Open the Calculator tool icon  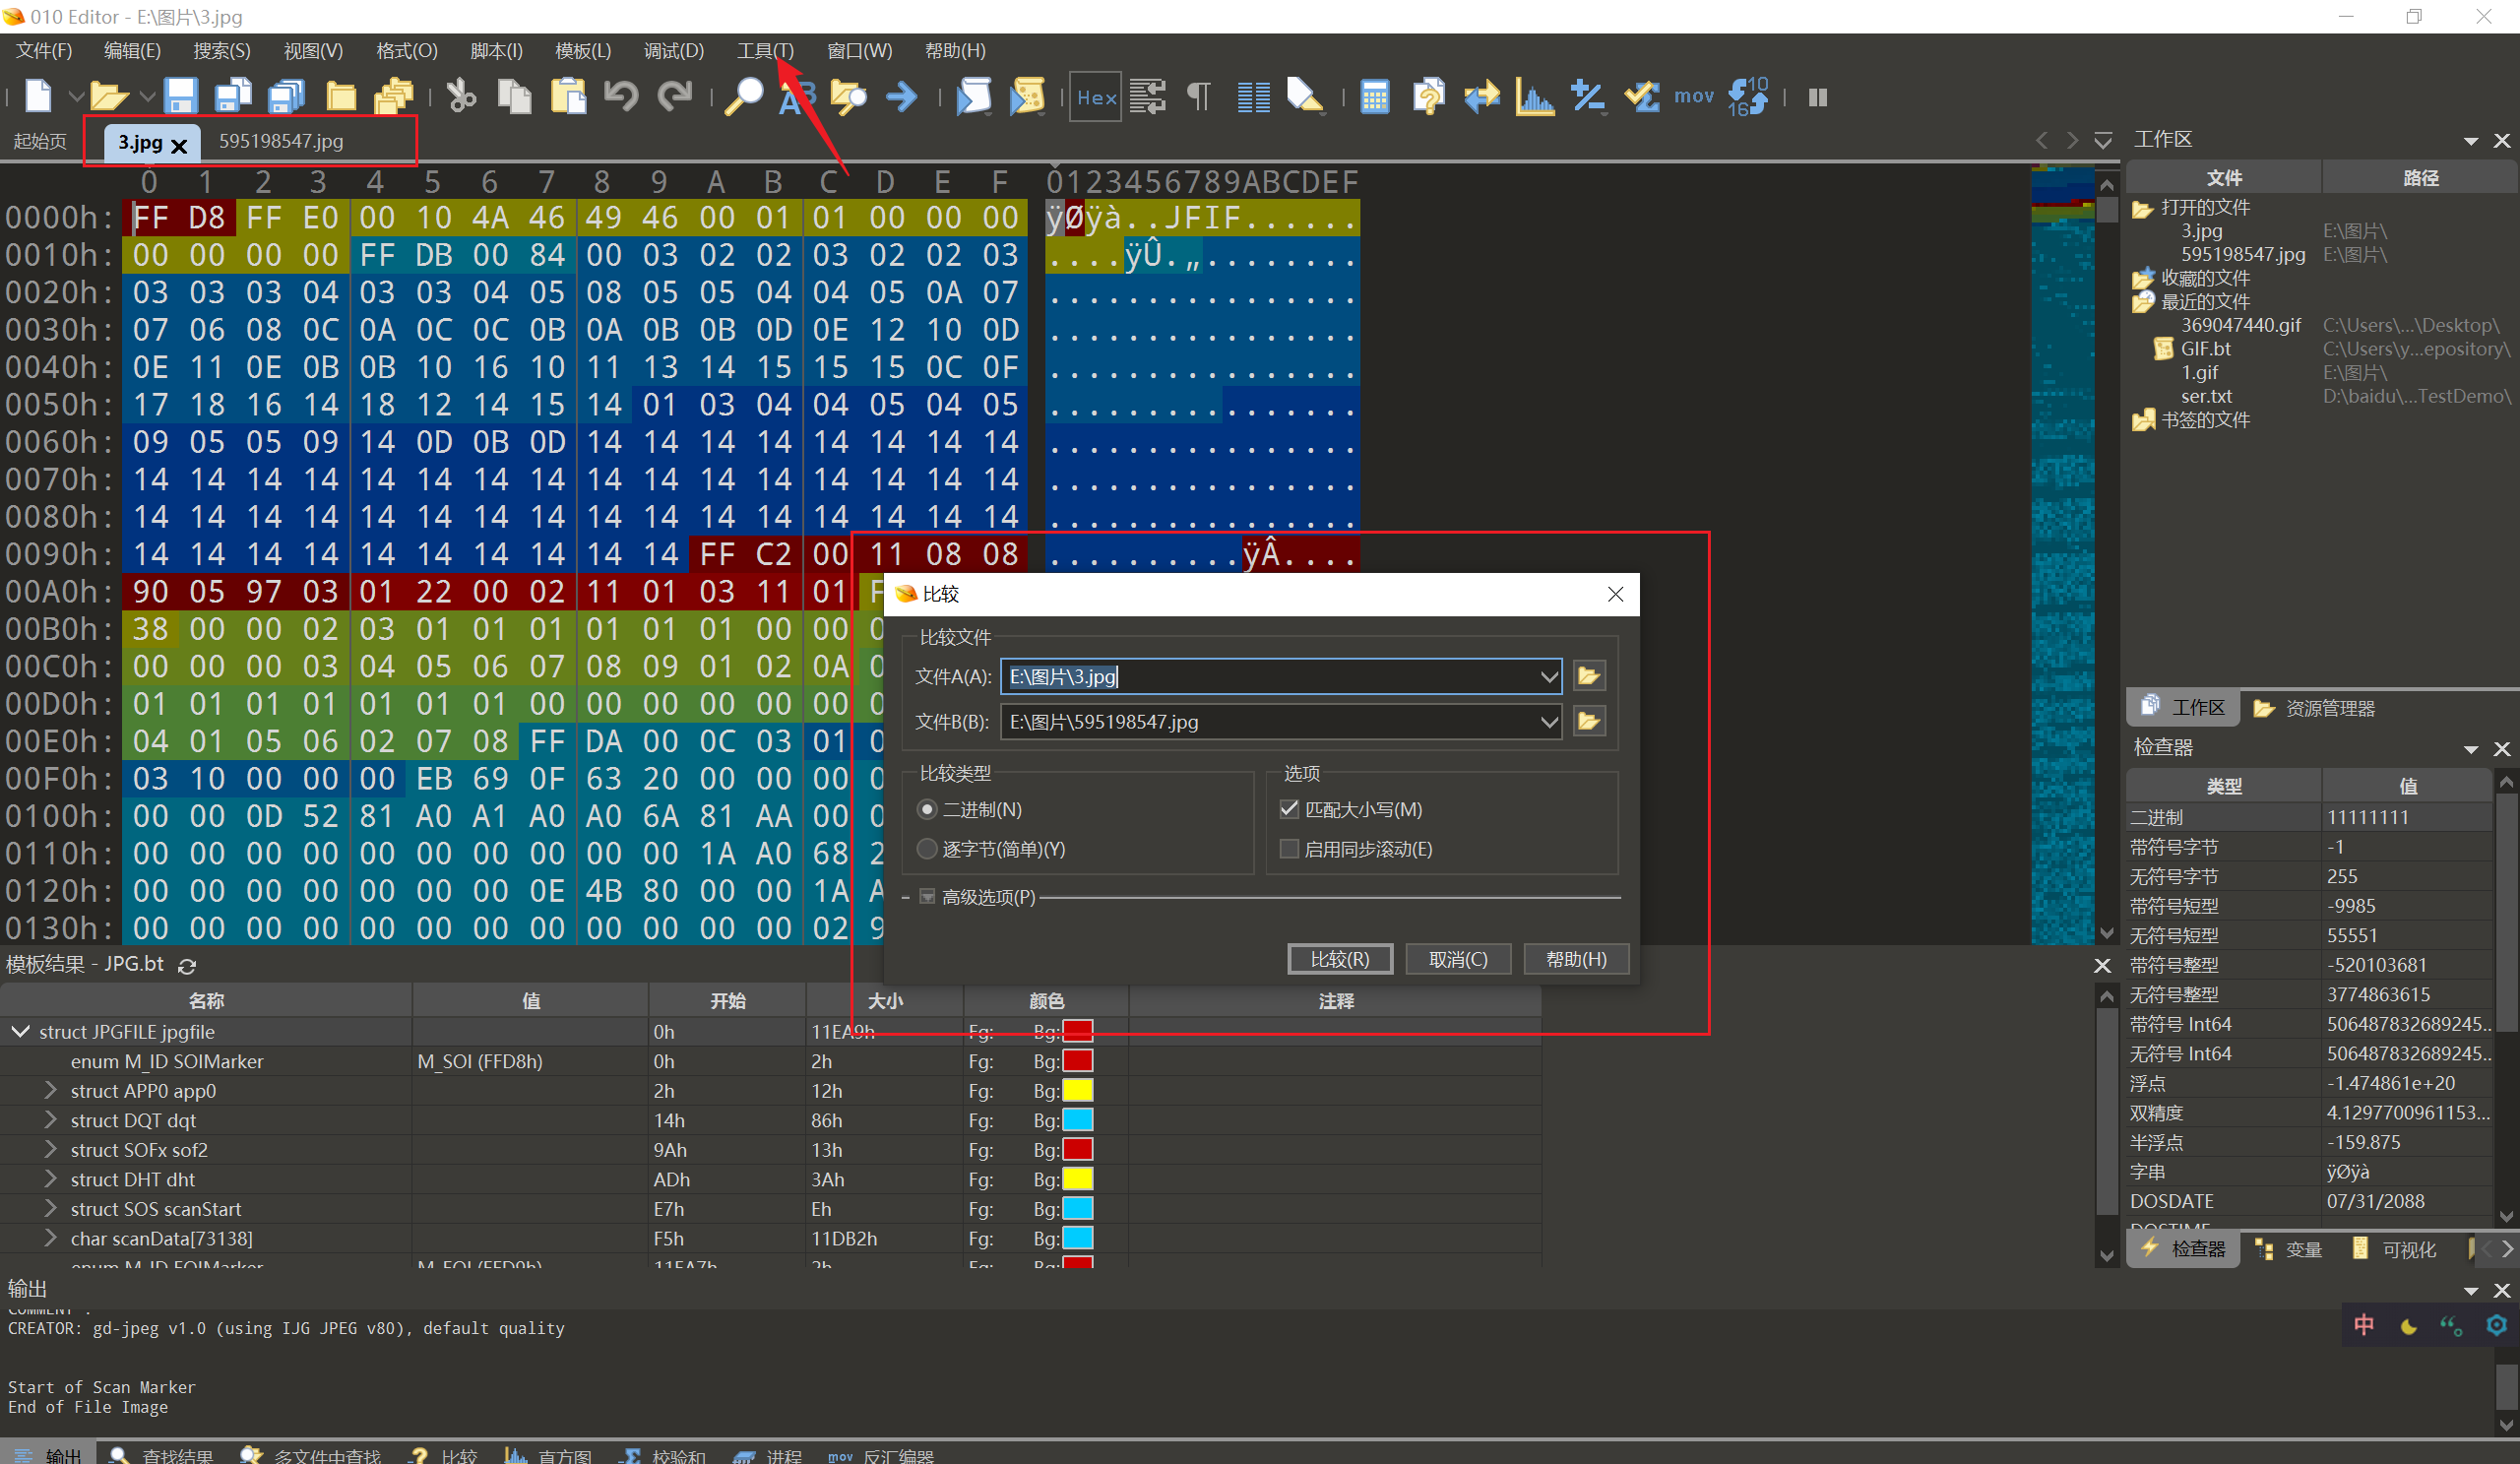pos(1374,97)
